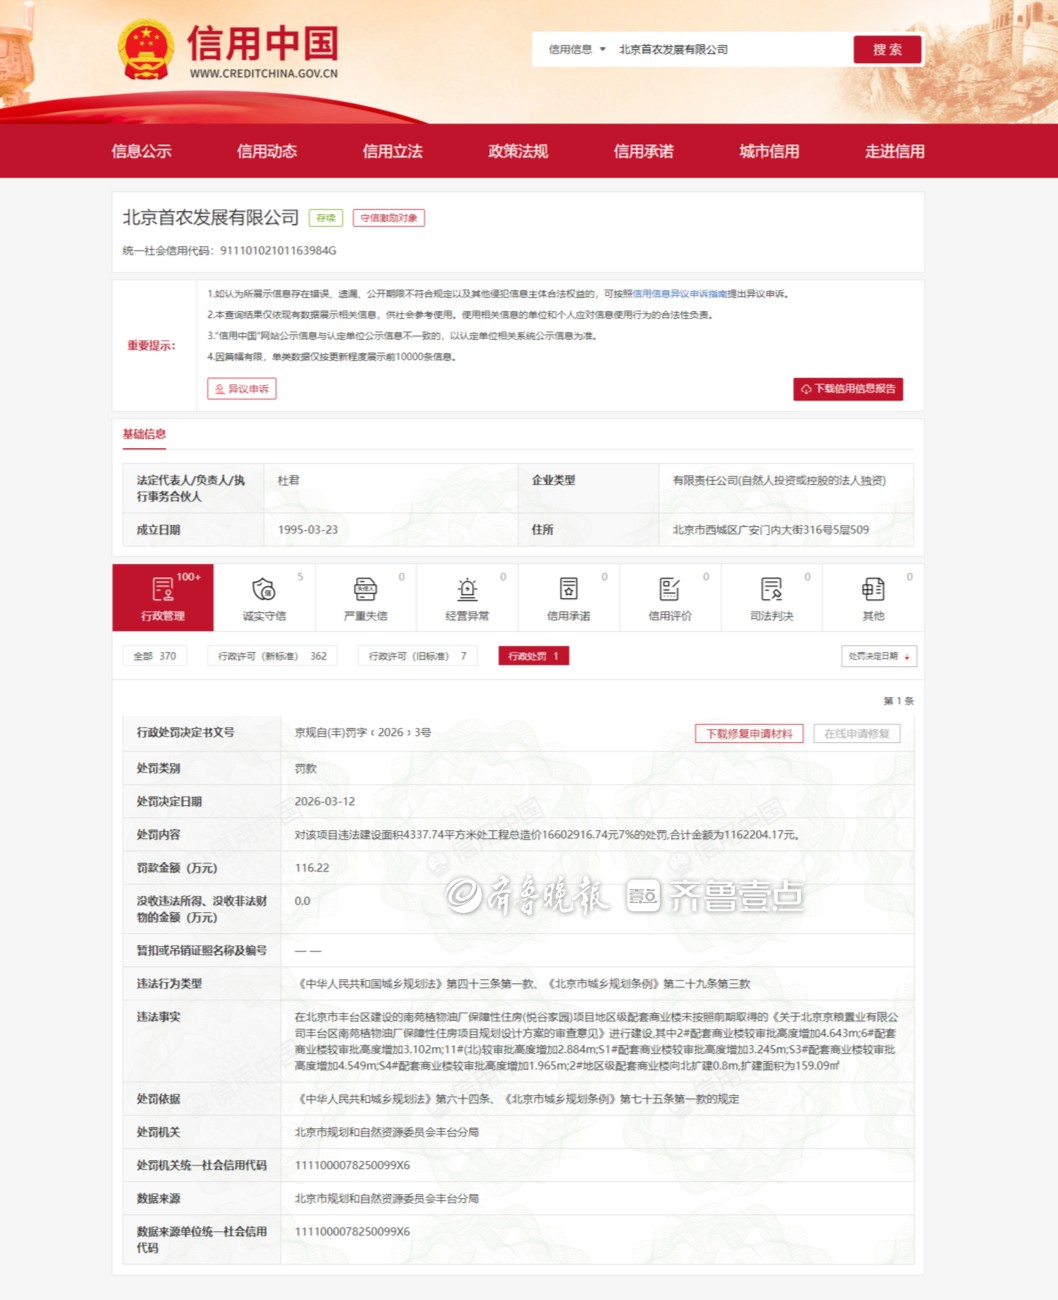
Task: Open the 严重失信 category icon
Action: click(x=366, y=590)
